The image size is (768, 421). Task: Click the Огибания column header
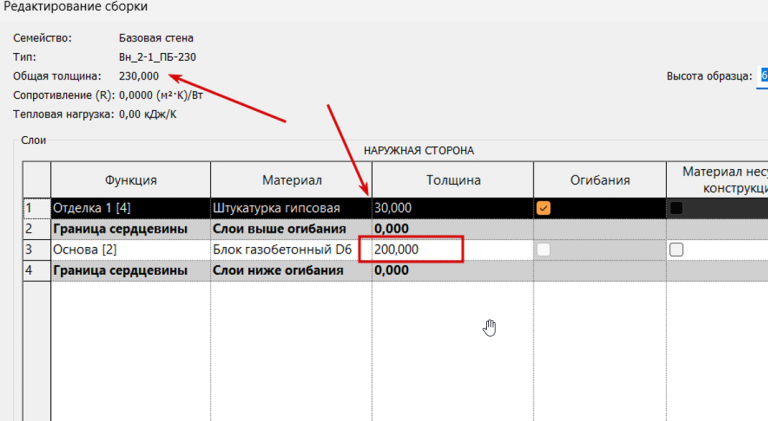[x=600, y=180]
